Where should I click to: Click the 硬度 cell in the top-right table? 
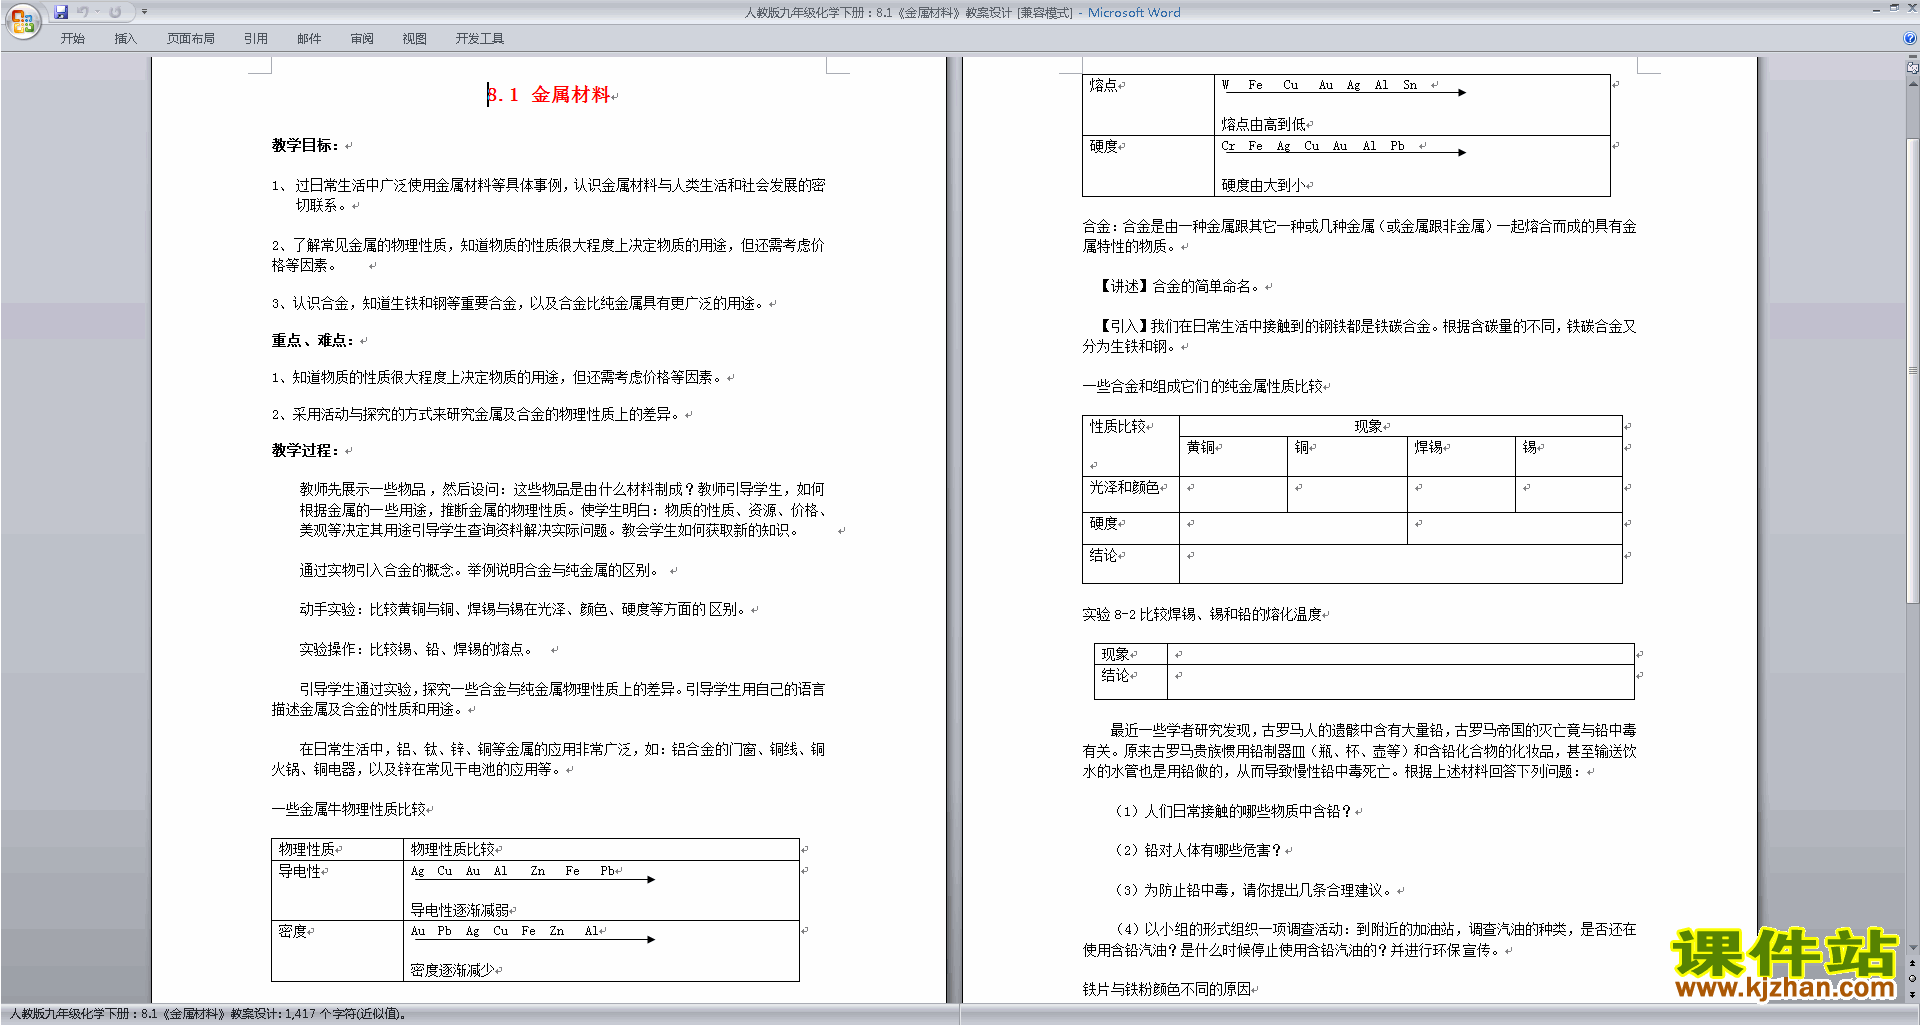[1148, 166]
